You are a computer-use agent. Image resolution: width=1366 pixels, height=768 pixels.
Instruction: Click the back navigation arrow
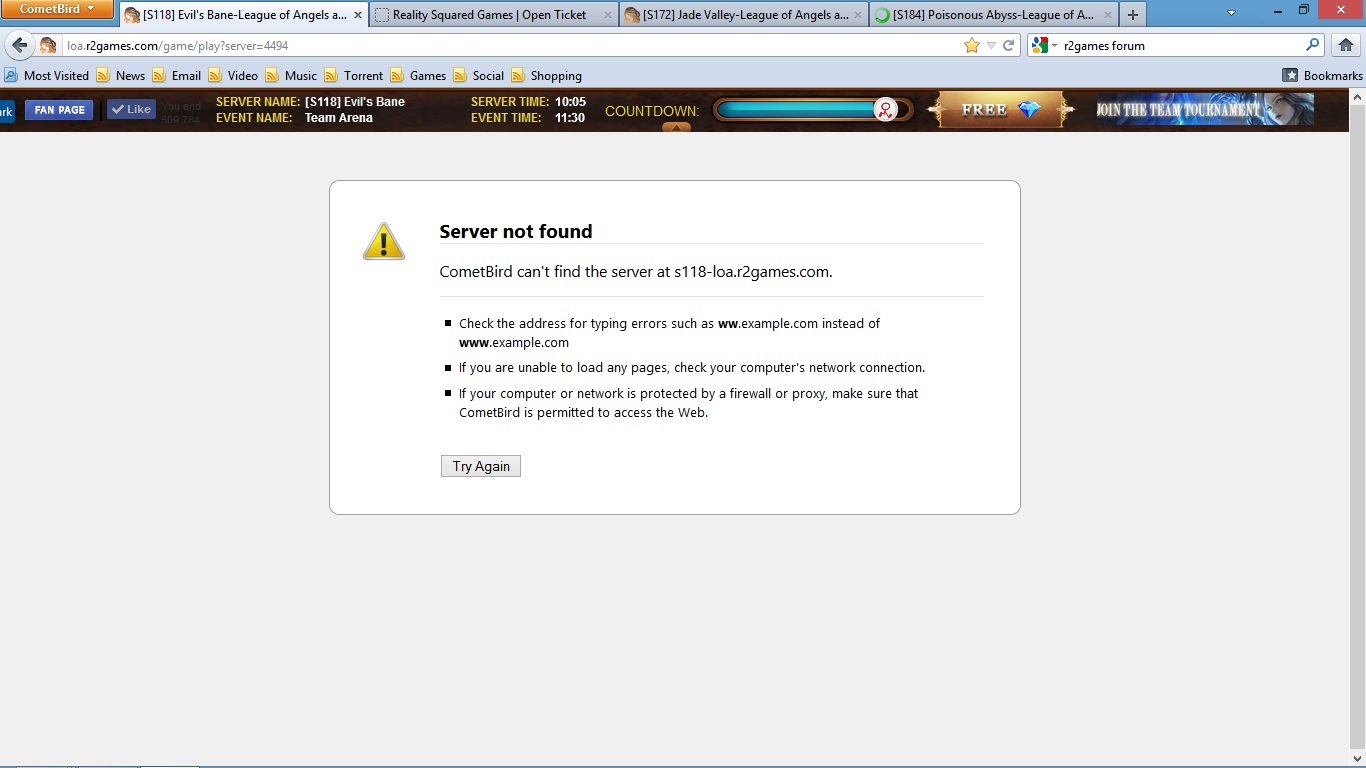click(20, 45)
